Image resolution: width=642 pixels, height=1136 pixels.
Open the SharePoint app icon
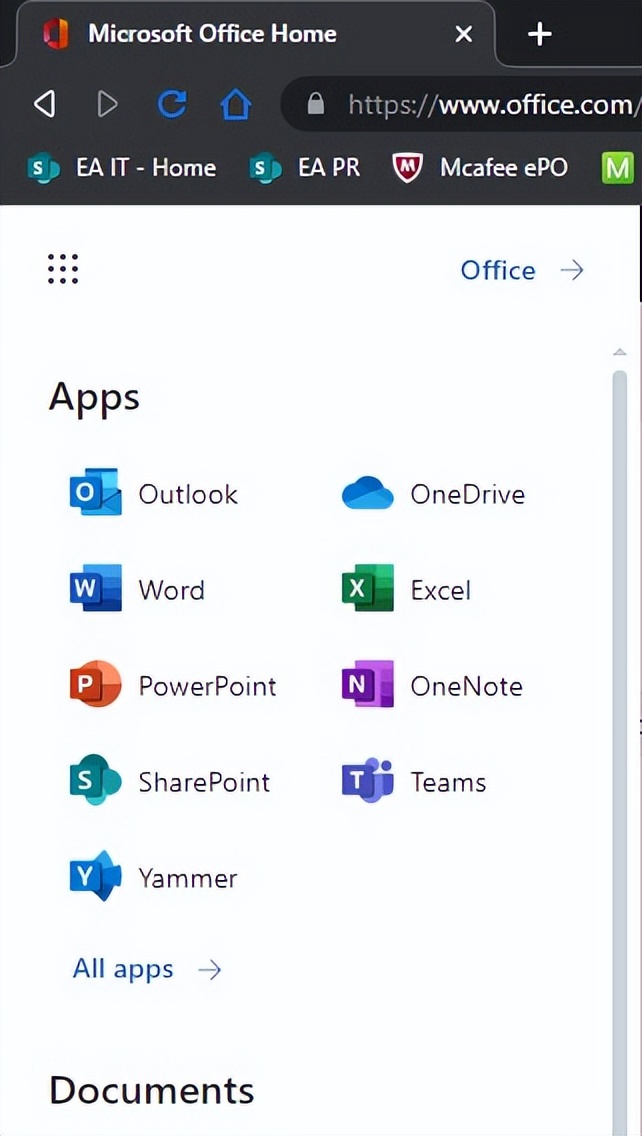(x=95, y=780)
